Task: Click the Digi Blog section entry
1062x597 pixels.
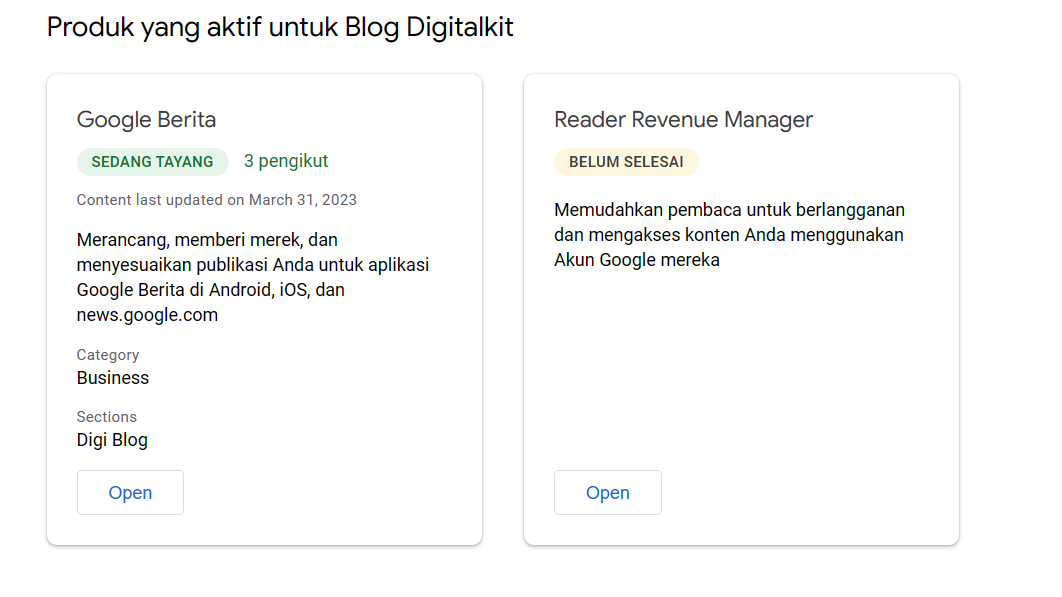Action: (x=111, y=439)
